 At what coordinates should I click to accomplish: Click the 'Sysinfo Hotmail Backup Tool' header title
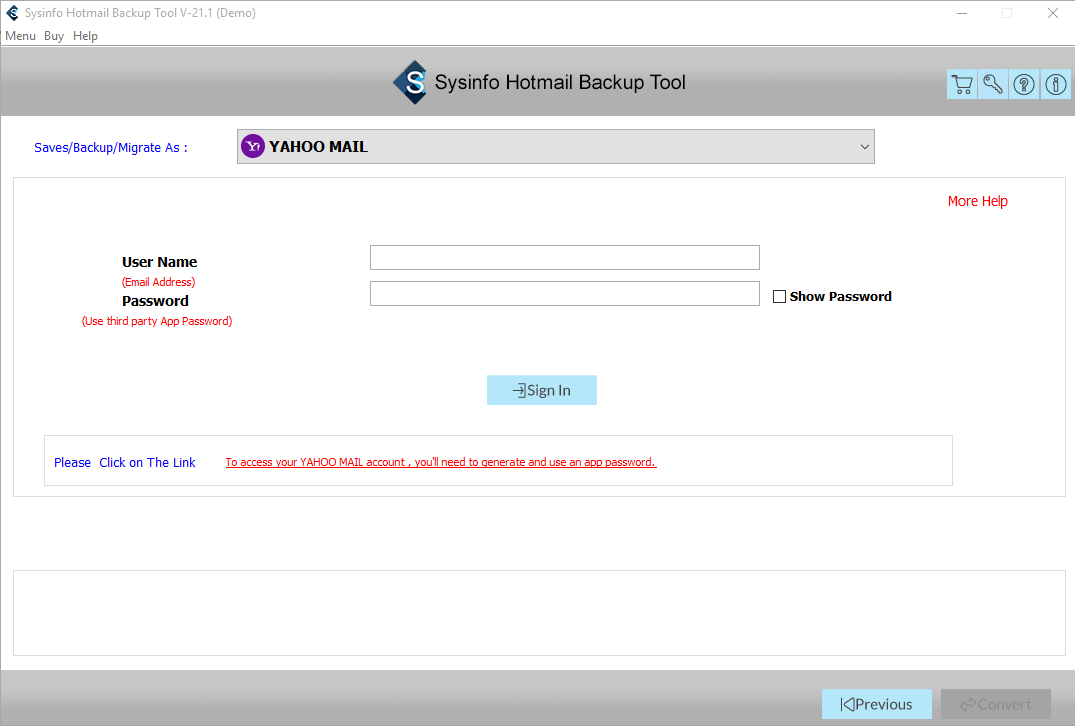click(560, 82)
